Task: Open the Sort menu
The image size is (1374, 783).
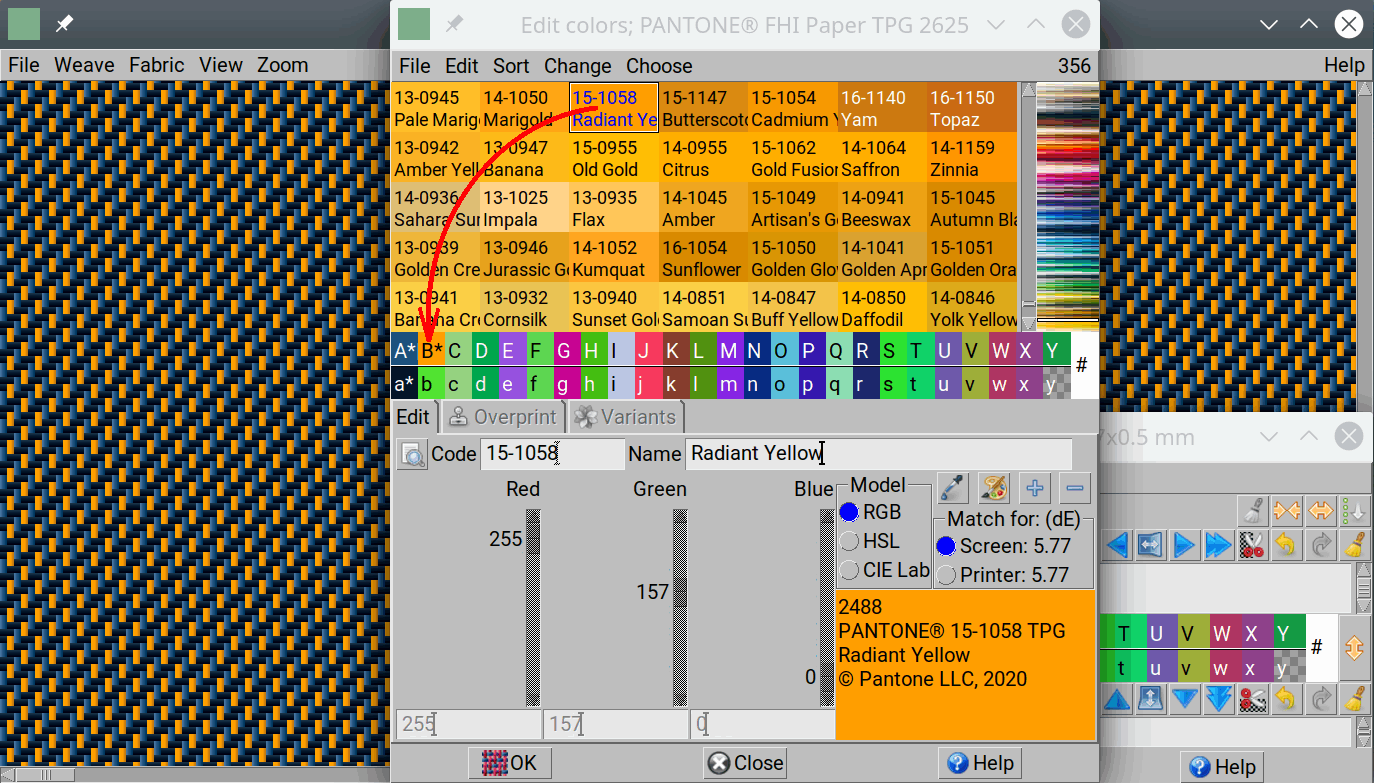Action: 511,66
